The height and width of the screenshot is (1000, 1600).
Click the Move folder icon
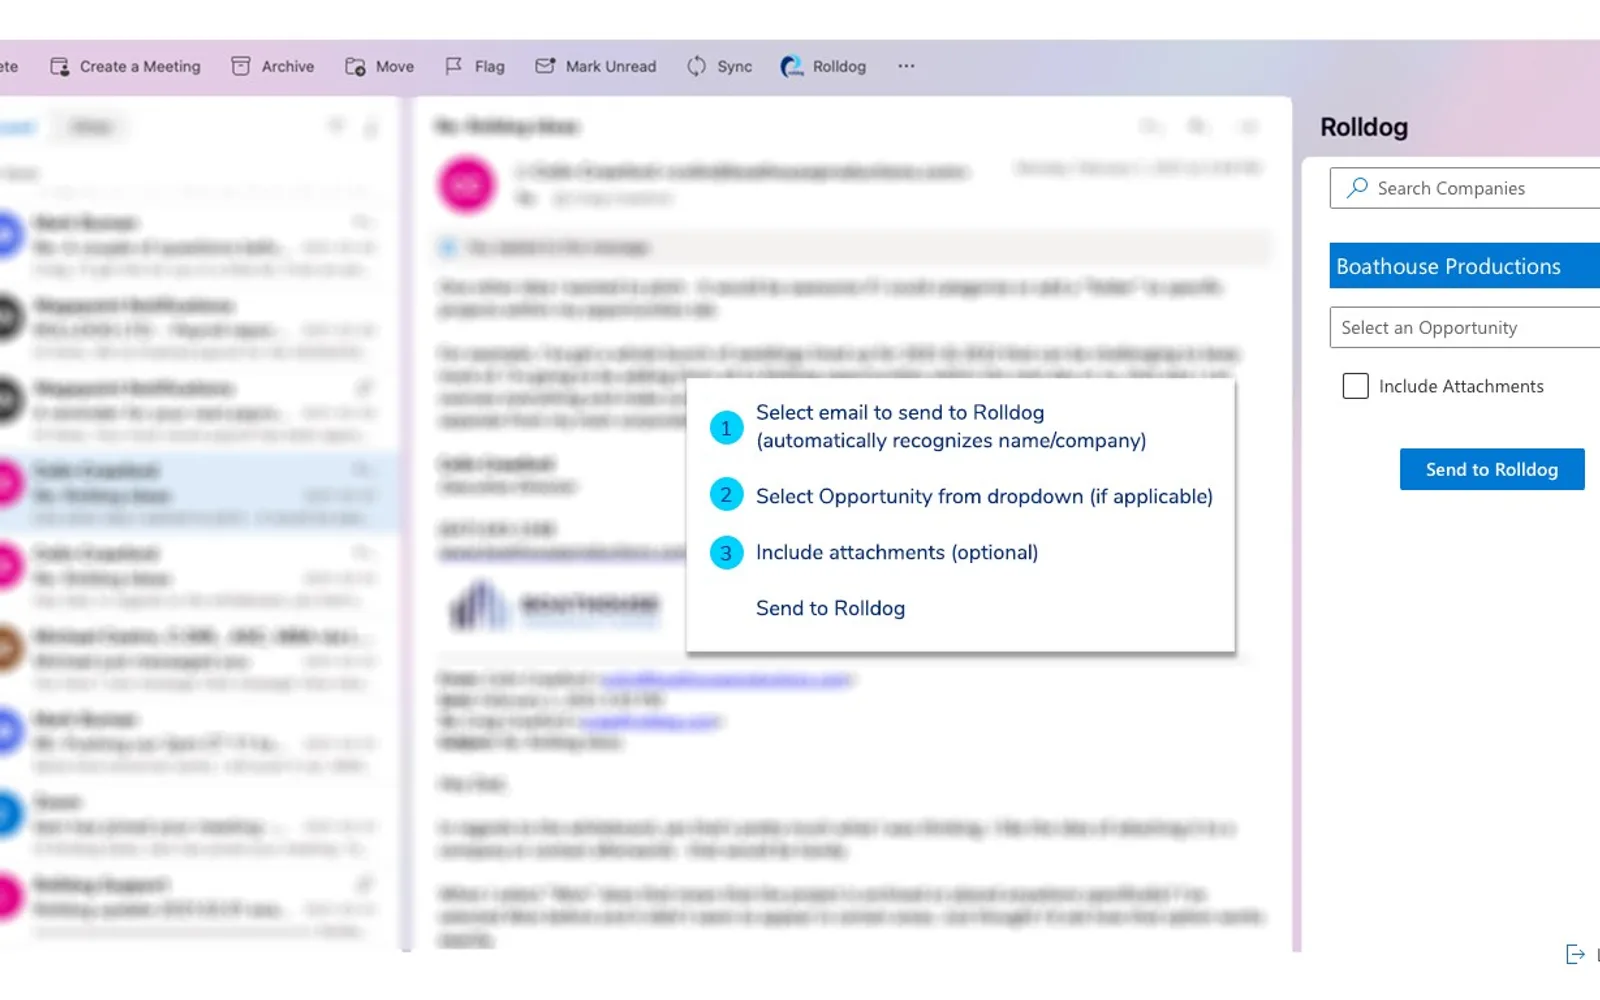355,66
